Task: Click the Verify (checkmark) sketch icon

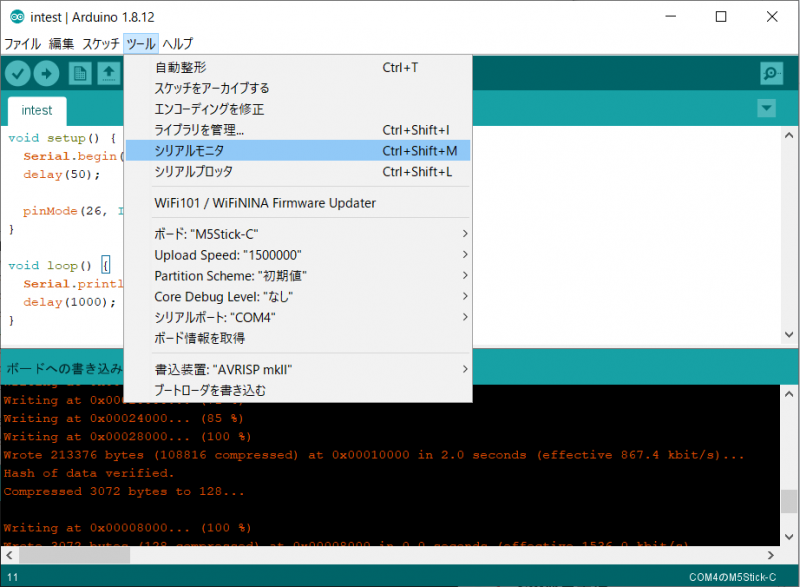Action: pos(17,73)
